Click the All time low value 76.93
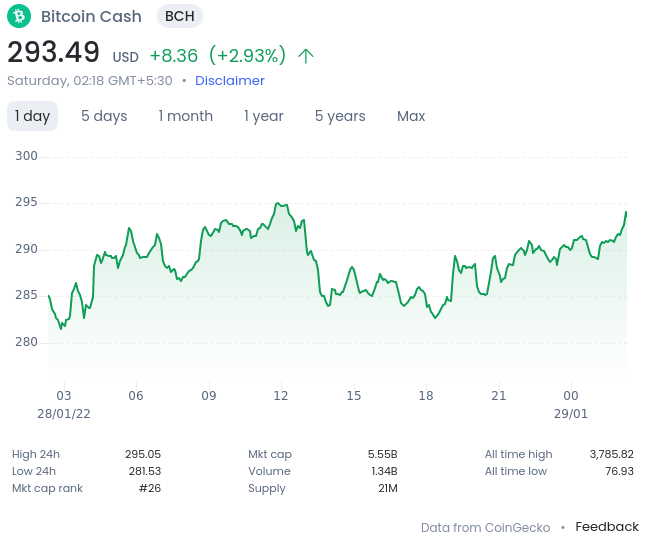This screenshot has width=647, height=538. 619,471
